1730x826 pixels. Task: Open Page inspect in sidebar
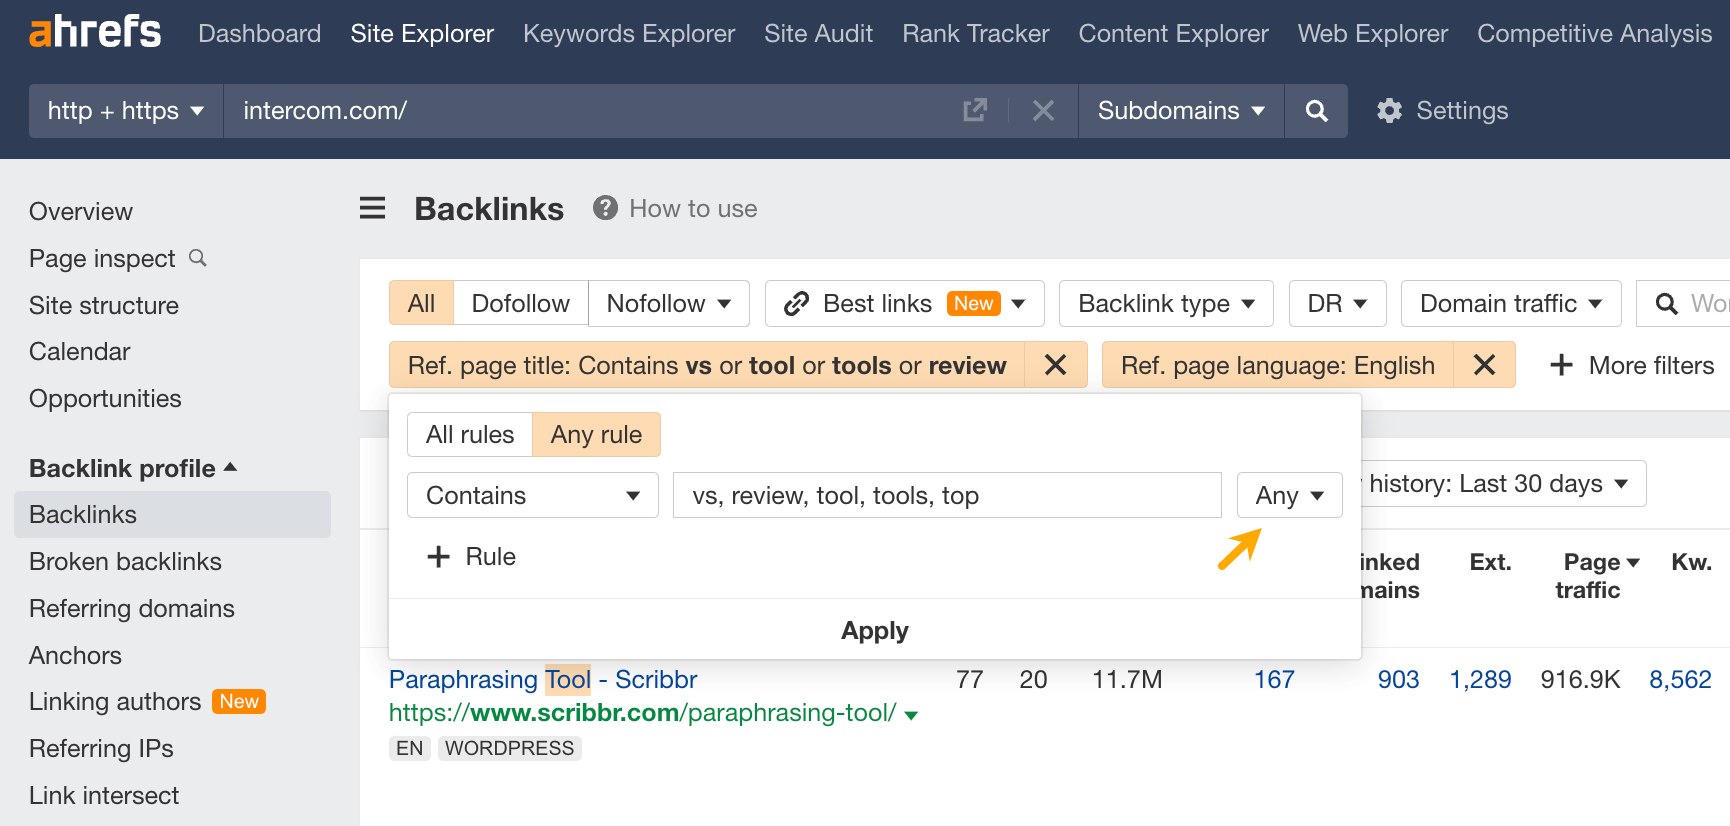tap(102, 258)
